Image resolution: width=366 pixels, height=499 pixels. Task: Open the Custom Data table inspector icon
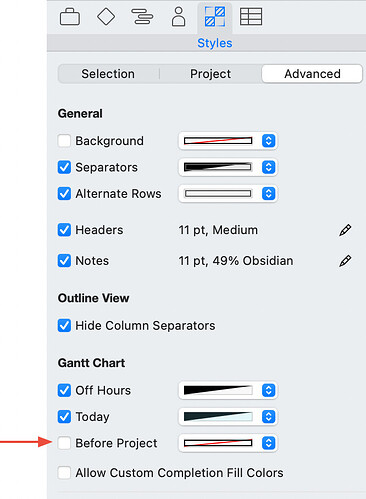(x=251, y=17)
